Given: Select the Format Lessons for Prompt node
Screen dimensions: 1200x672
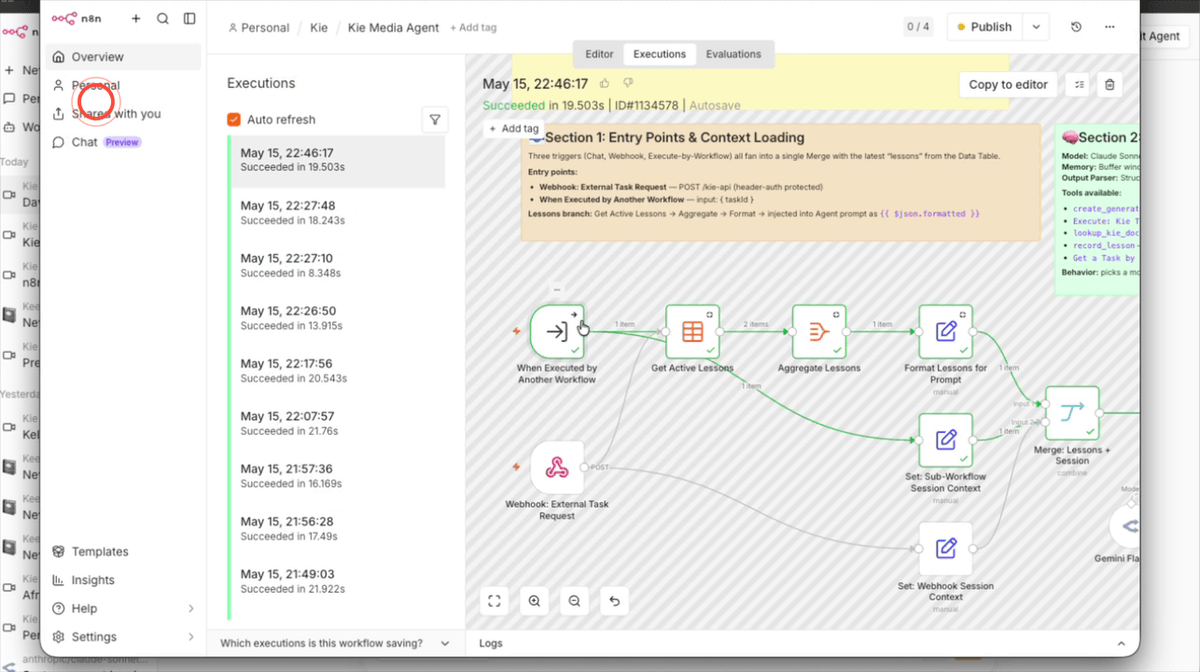Looking at the screenshot, I should 945,331.
